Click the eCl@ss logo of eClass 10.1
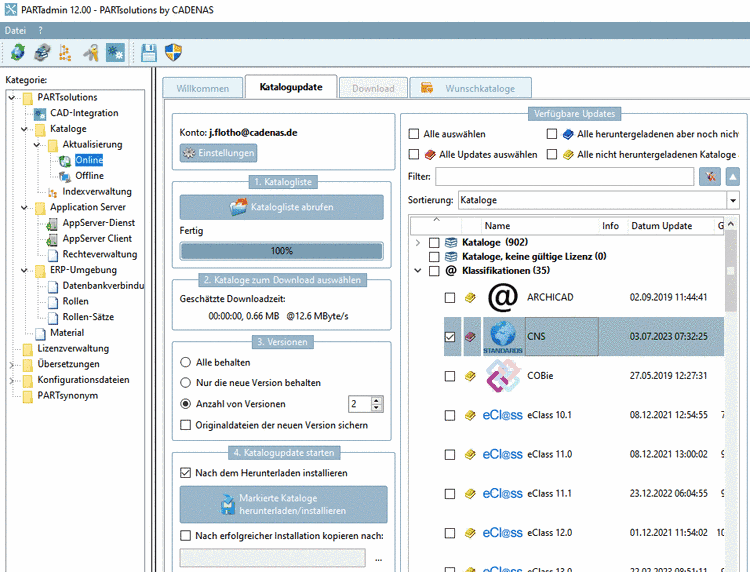 [502, 415]
